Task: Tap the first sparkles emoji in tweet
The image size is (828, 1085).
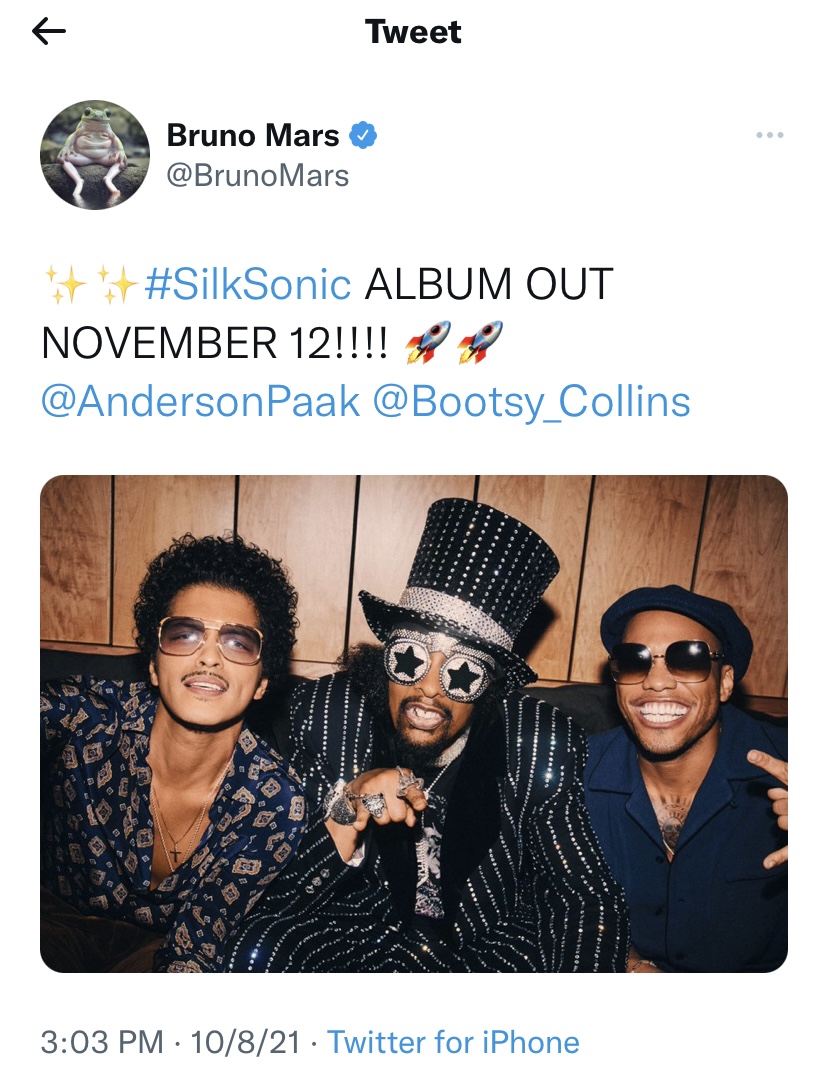Action: [x=66, y=284]
